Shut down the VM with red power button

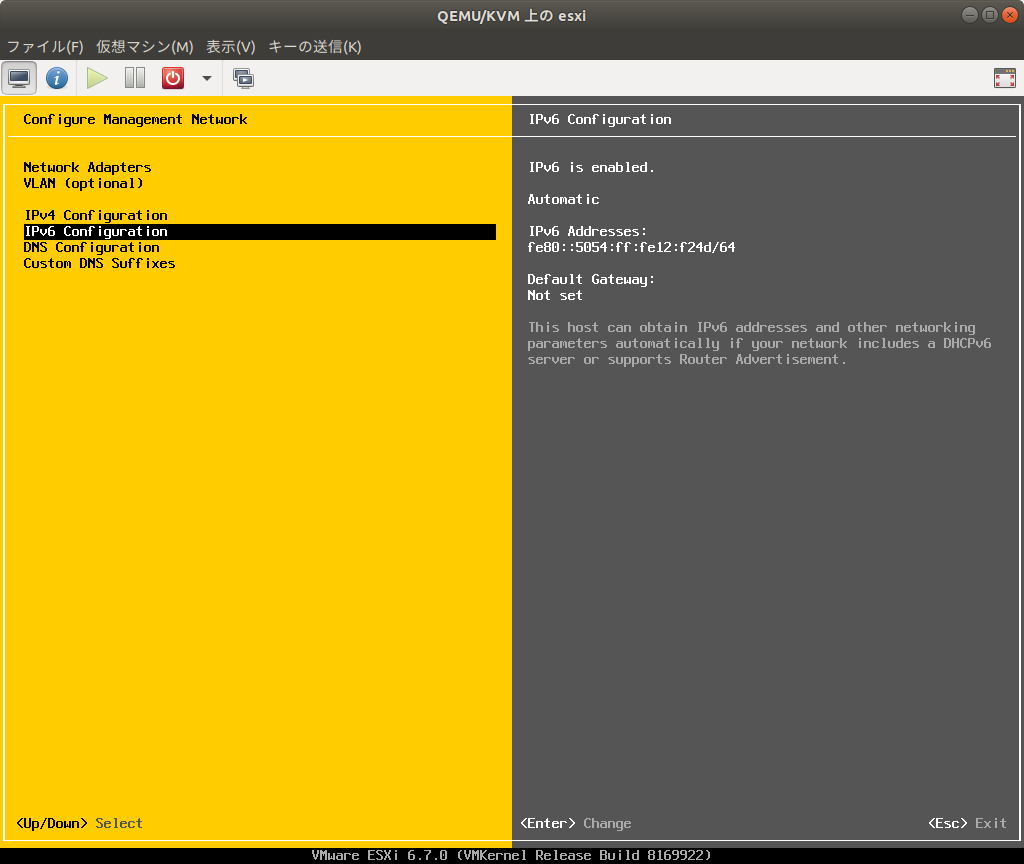[x=172, y=78]
